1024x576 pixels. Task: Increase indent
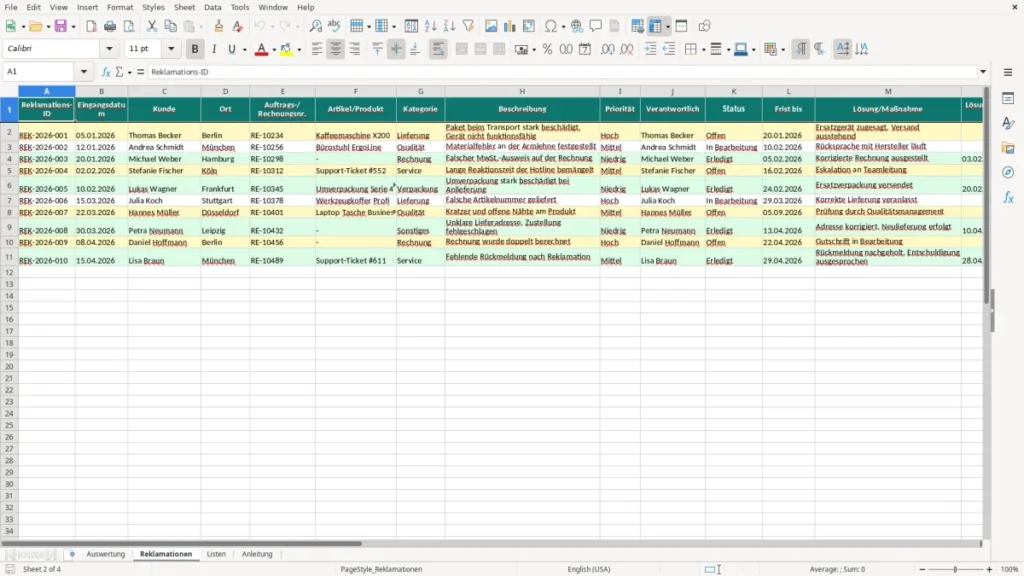(650, 49)
